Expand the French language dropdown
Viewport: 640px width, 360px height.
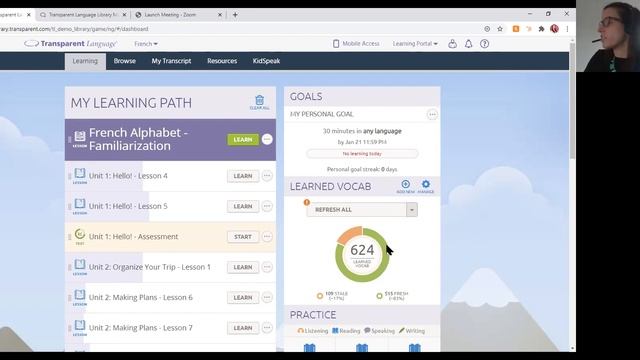pyautogui.click(x=146, y=44)
